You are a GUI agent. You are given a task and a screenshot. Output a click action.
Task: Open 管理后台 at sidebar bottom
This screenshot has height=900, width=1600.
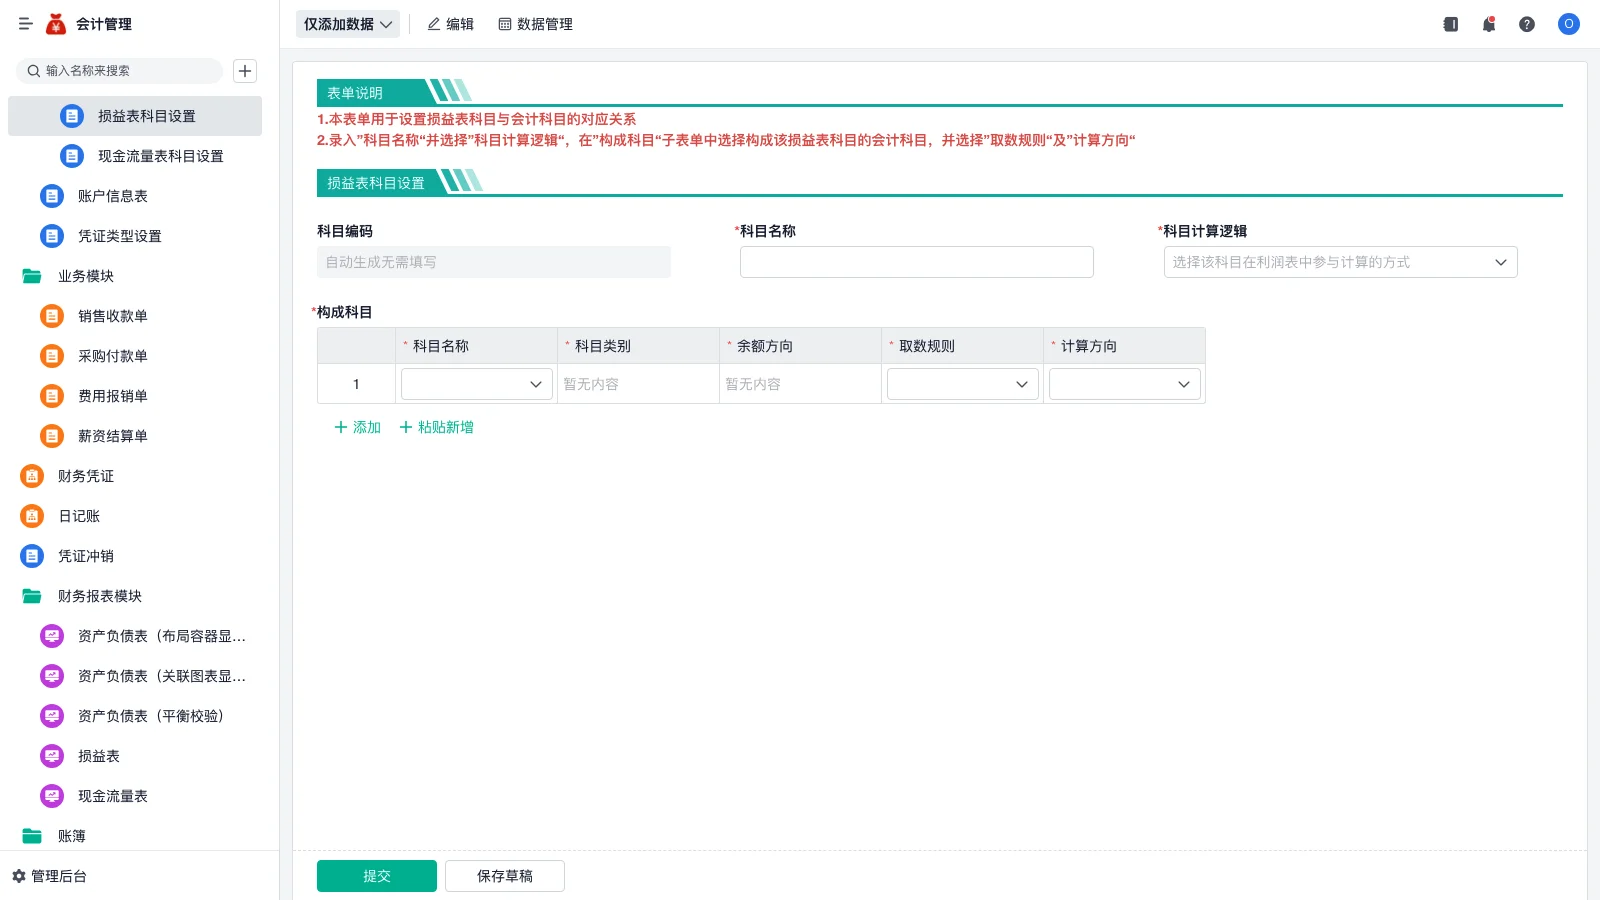[x=49, y=876]
